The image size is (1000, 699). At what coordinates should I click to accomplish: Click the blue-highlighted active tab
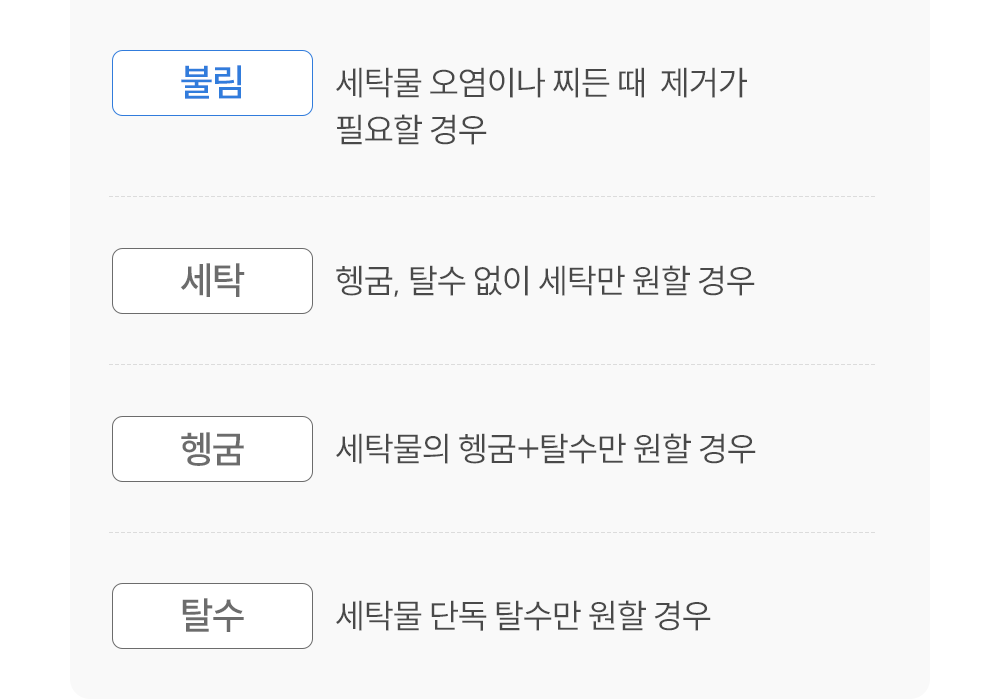click(x=212, y=83)
